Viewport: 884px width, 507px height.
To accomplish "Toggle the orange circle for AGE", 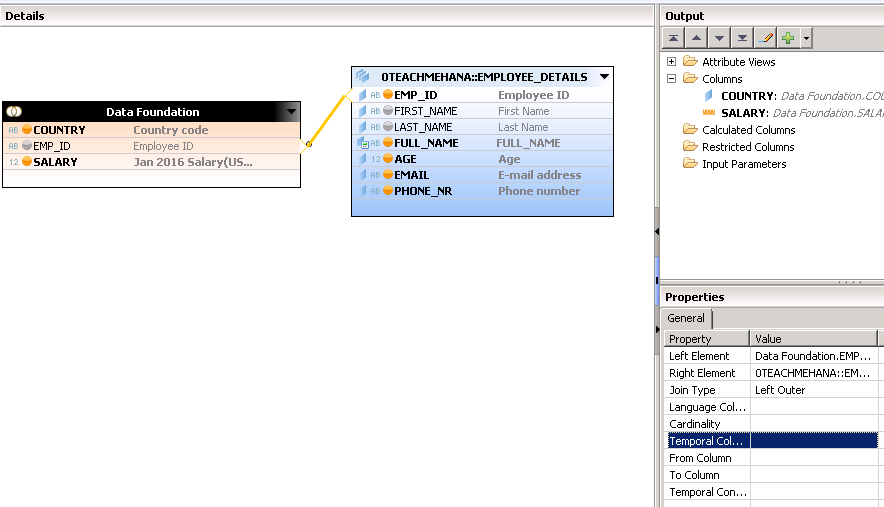I will (x=388, y=159).
